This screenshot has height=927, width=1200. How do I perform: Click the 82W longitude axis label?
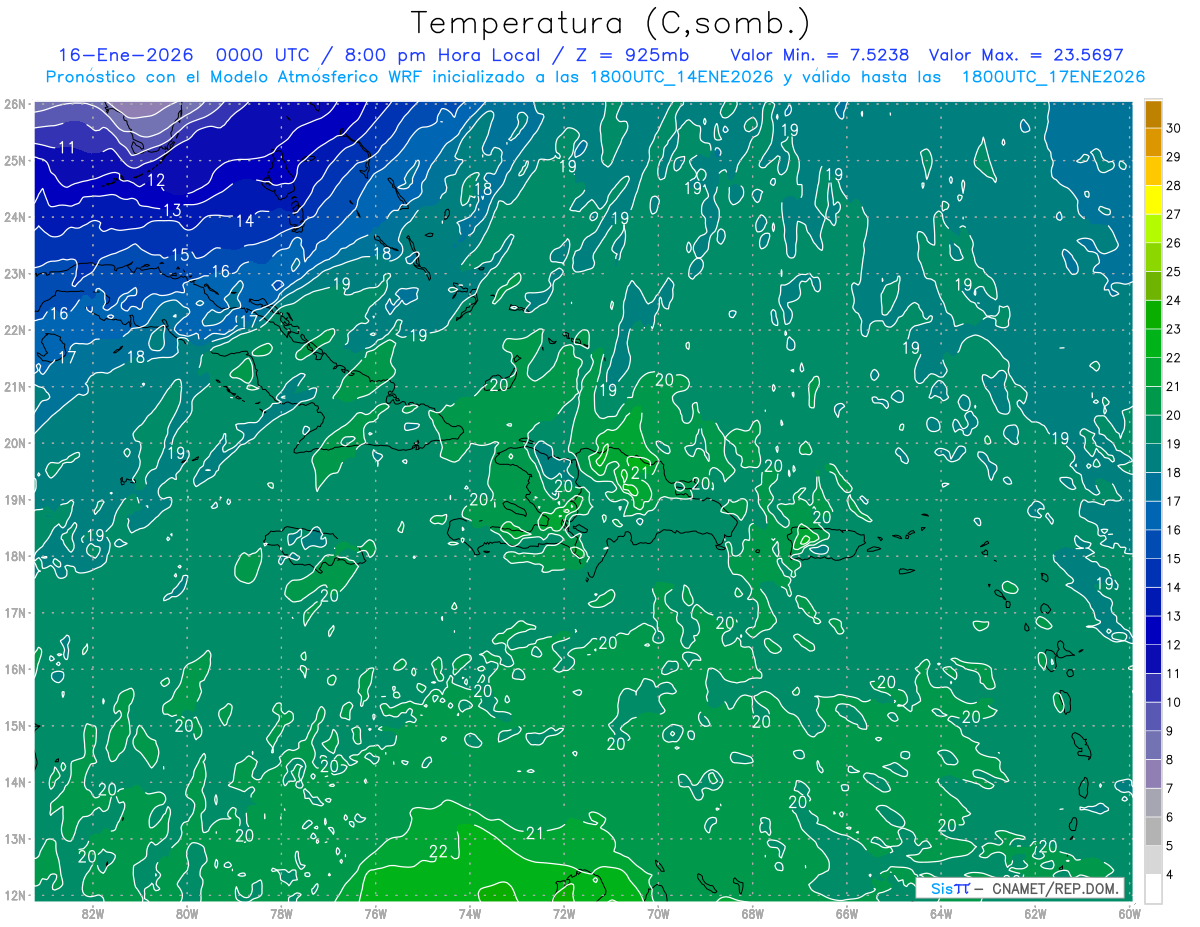pyautogui.click(x=93, y=913)
